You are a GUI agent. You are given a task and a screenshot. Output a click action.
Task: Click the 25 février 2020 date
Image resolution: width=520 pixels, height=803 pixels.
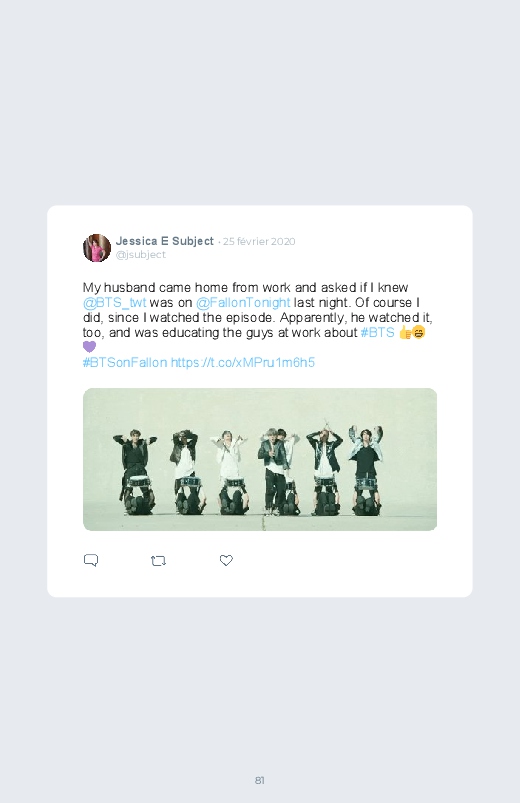[x=259, y=242]
